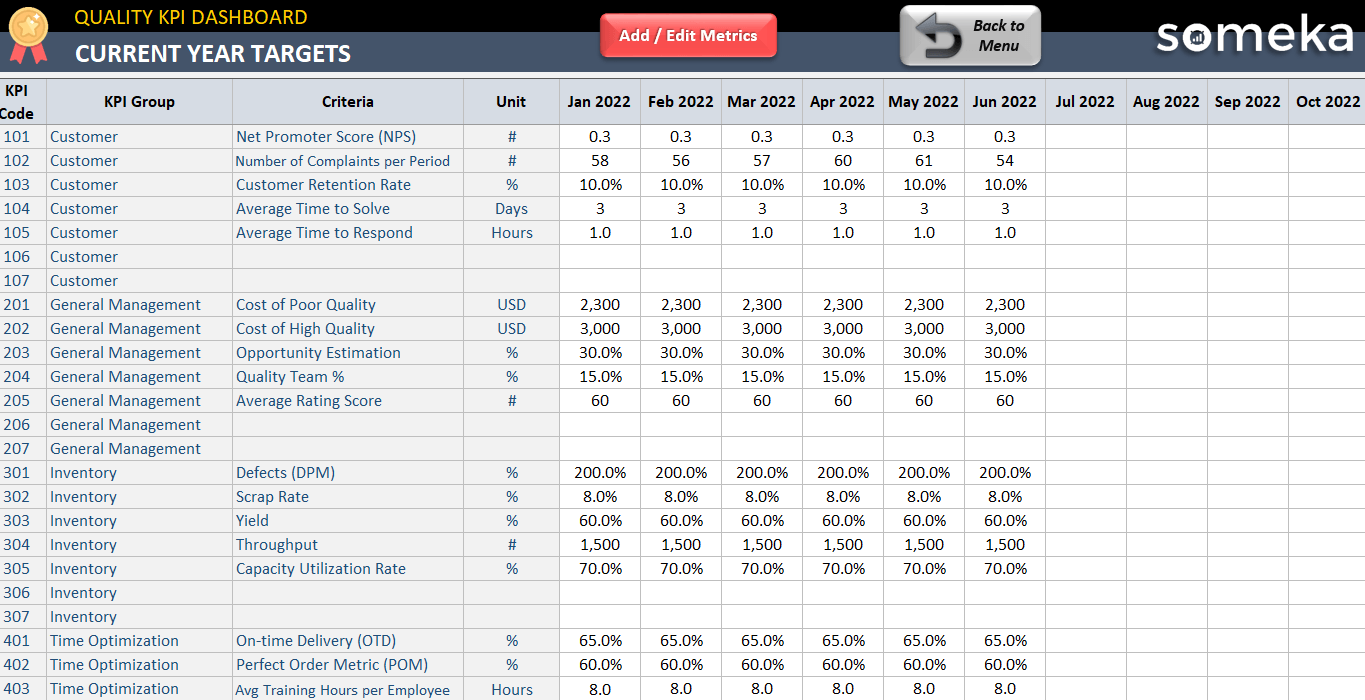This screenshot has width=1365, height=700.
Task: Select Jun 2022 complaints target value 54
Action: (x=1005, y=161)
